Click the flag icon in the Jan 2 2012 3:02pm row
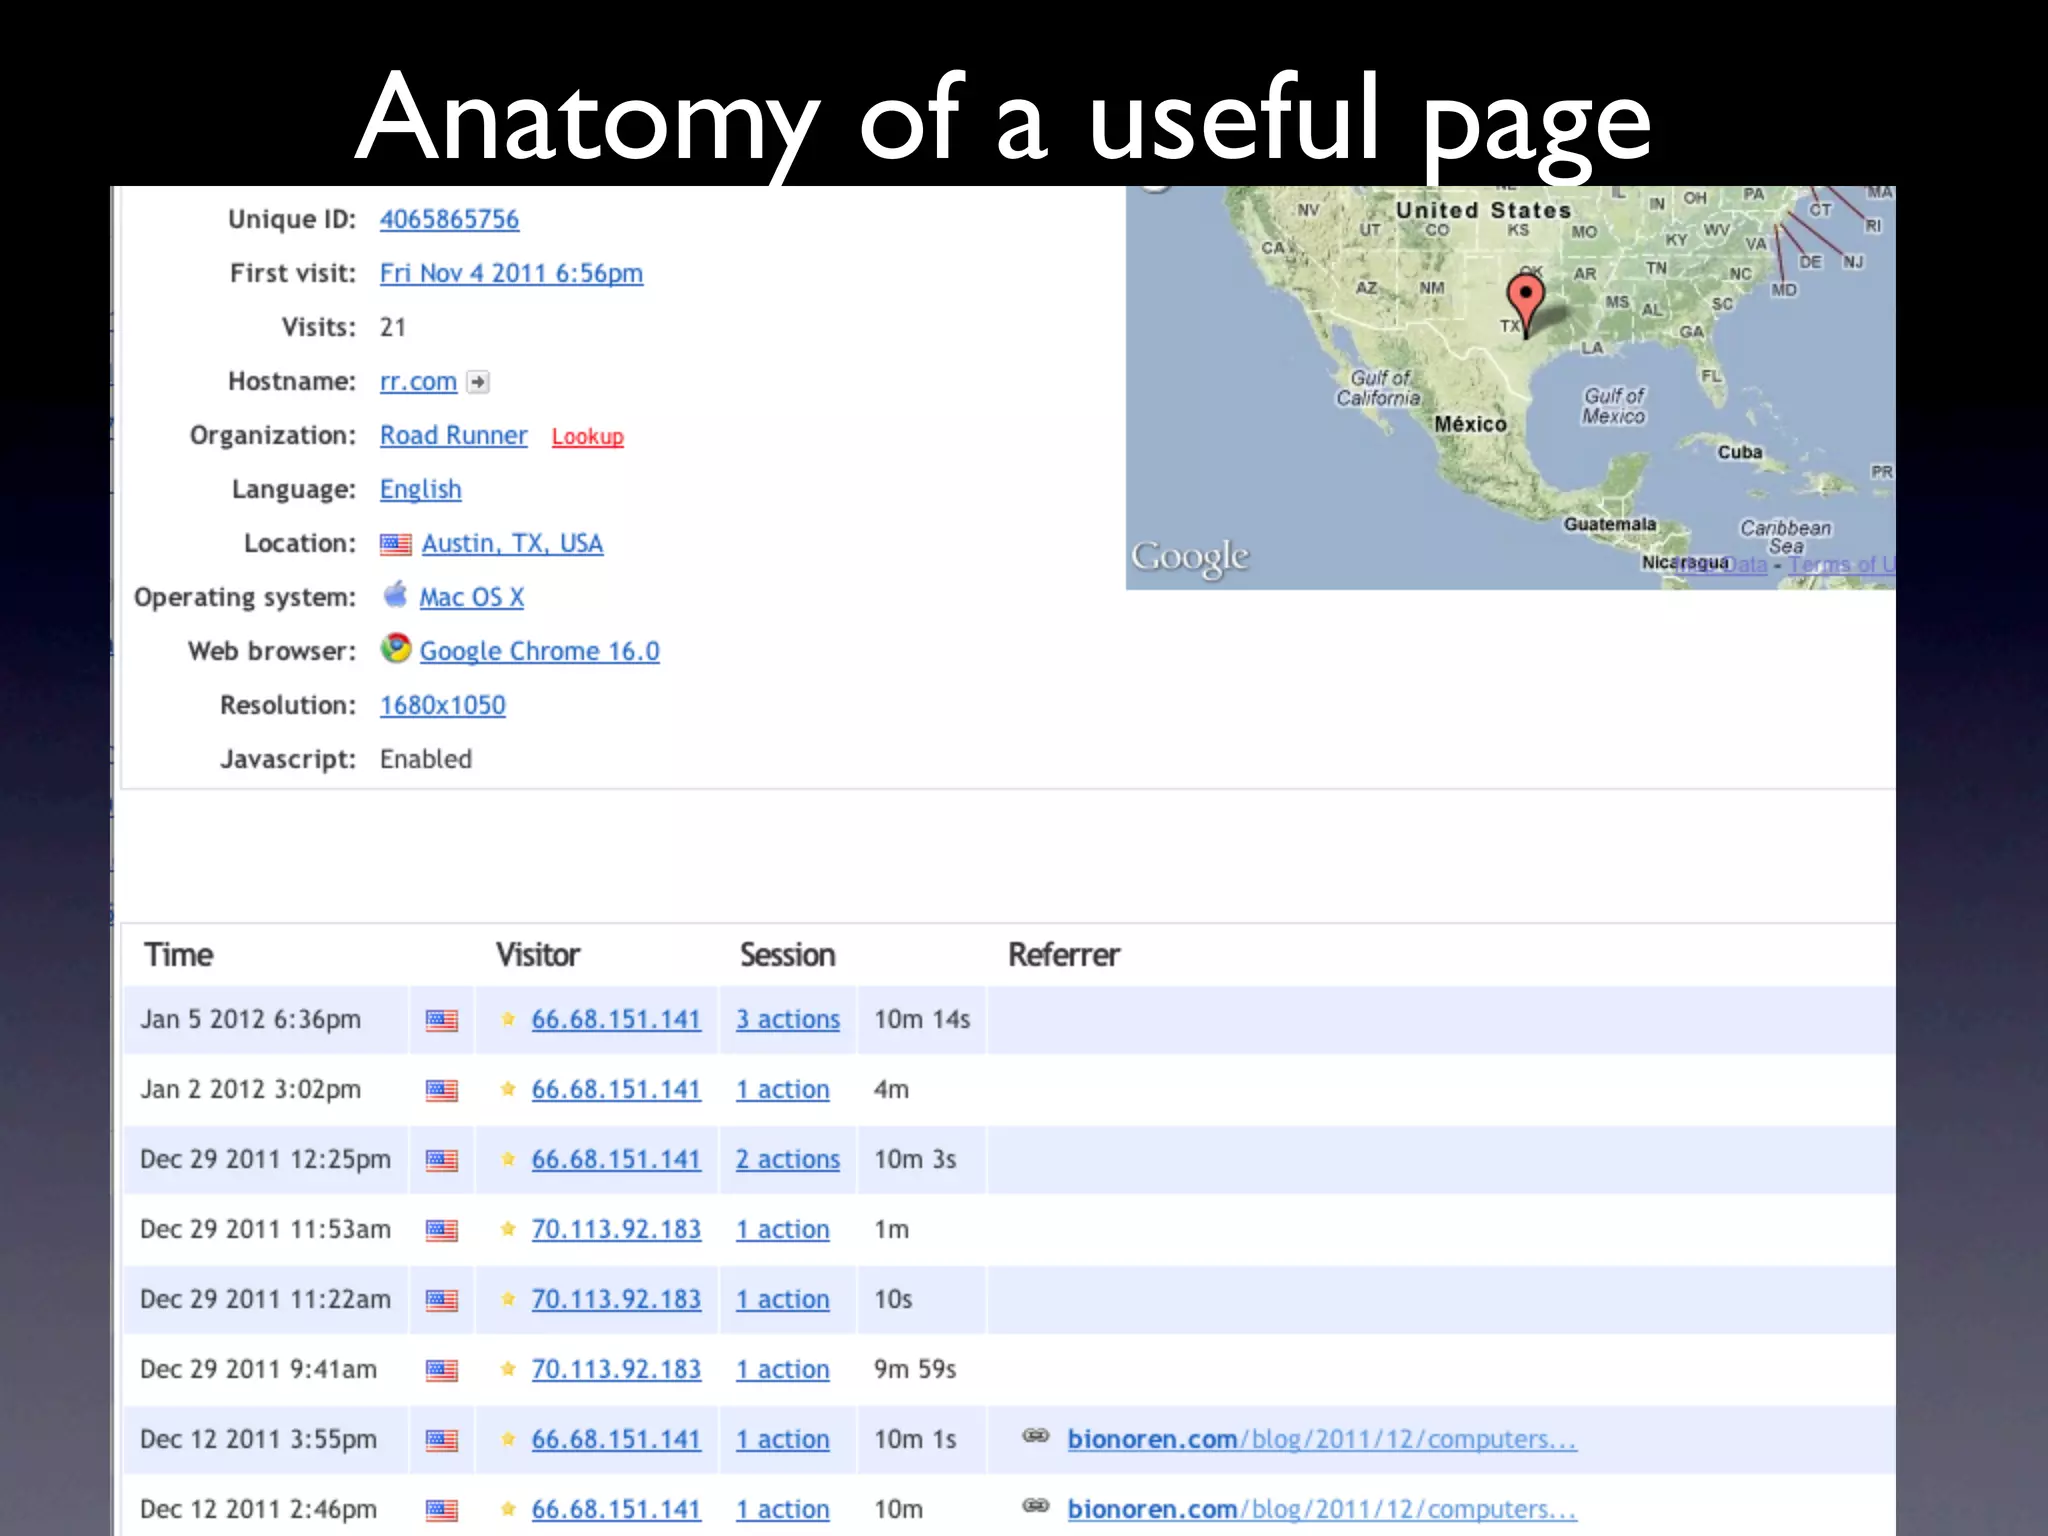 pos(442,1090)
